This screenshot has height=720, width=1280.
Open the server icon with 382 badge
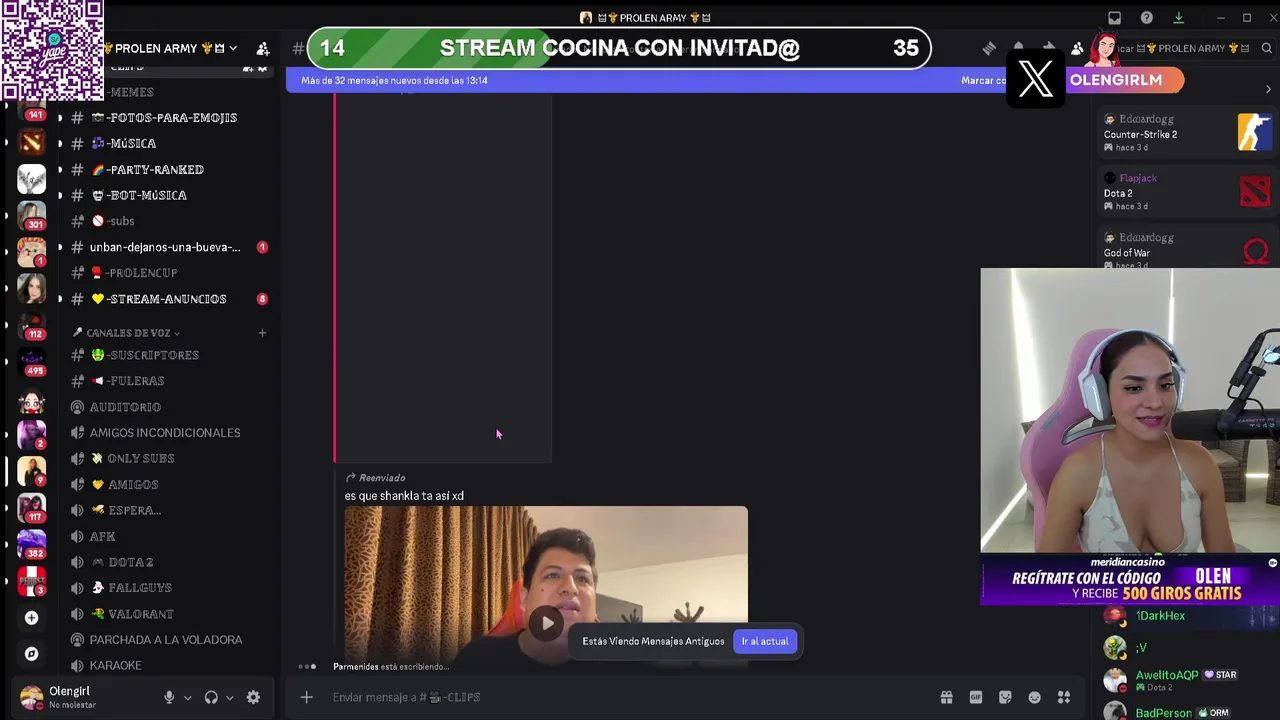click(x=32, y=543)
